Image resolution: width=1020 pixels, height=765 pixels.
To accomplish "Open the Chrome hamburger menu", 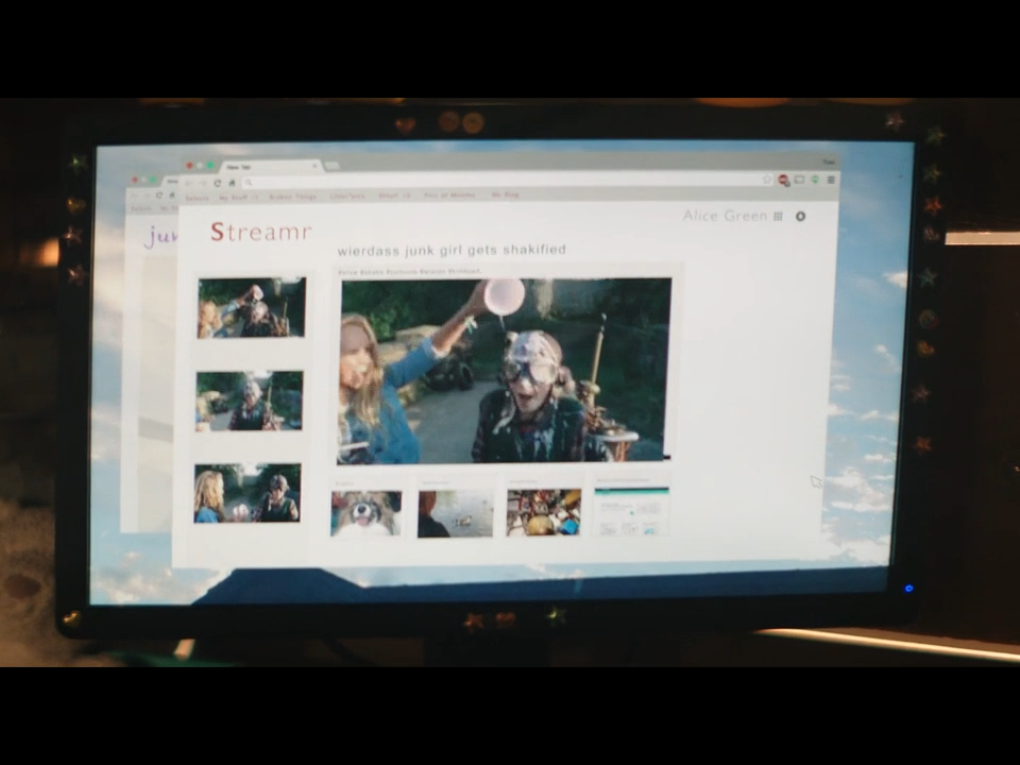I will coord(831,180).
